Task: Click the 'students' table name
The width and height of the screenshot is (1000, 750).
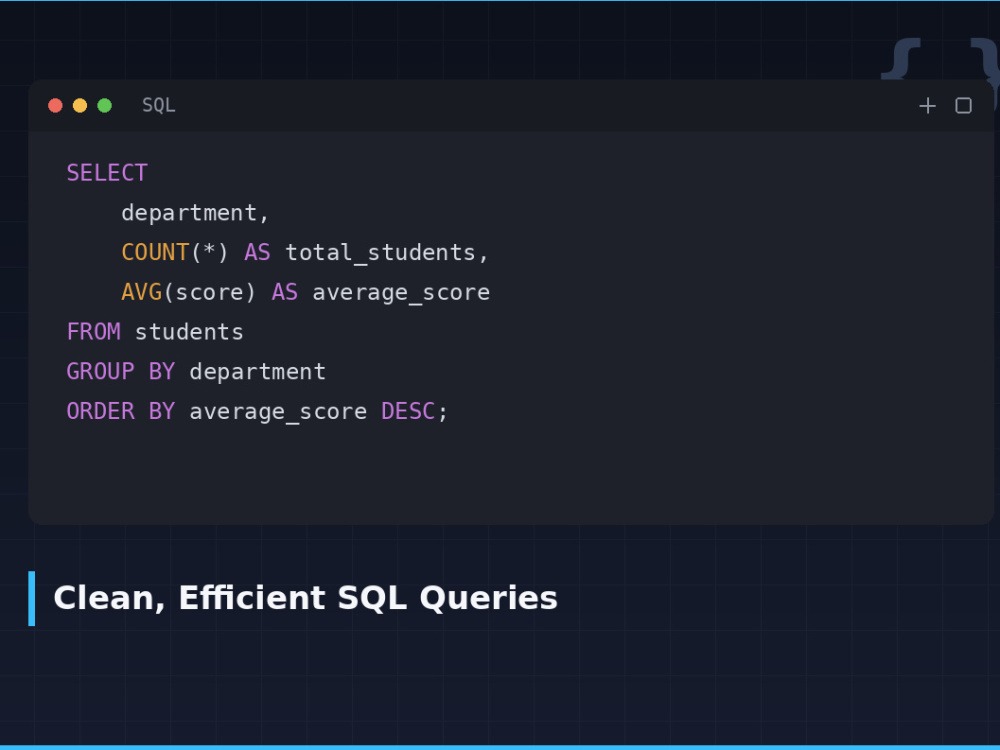Action: (189, 332)
